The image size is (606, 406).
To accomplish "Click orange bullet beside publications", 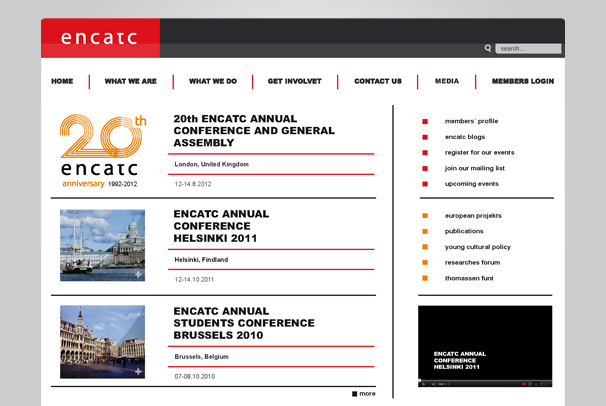I will pos(425,231).
